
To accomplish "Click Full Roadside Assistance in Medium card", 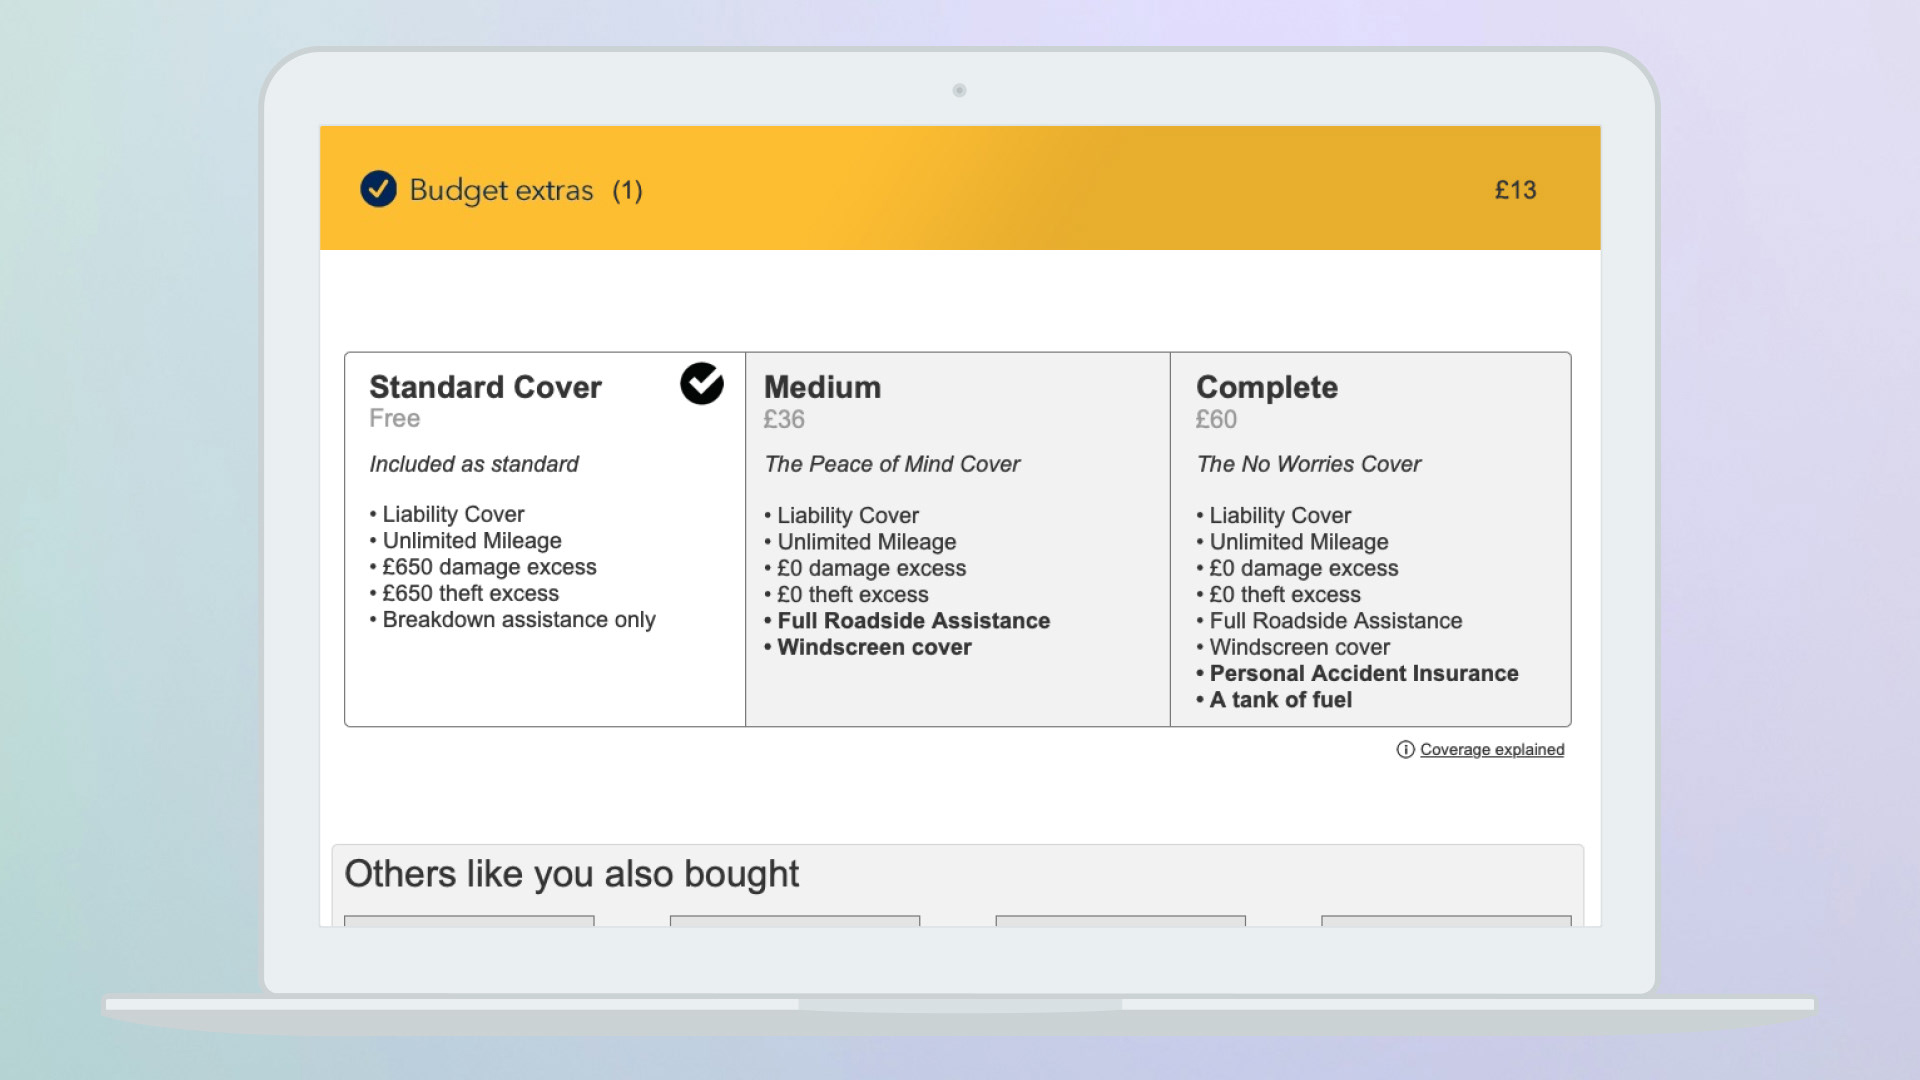I will pyautogui.click(x=913, y=620).
